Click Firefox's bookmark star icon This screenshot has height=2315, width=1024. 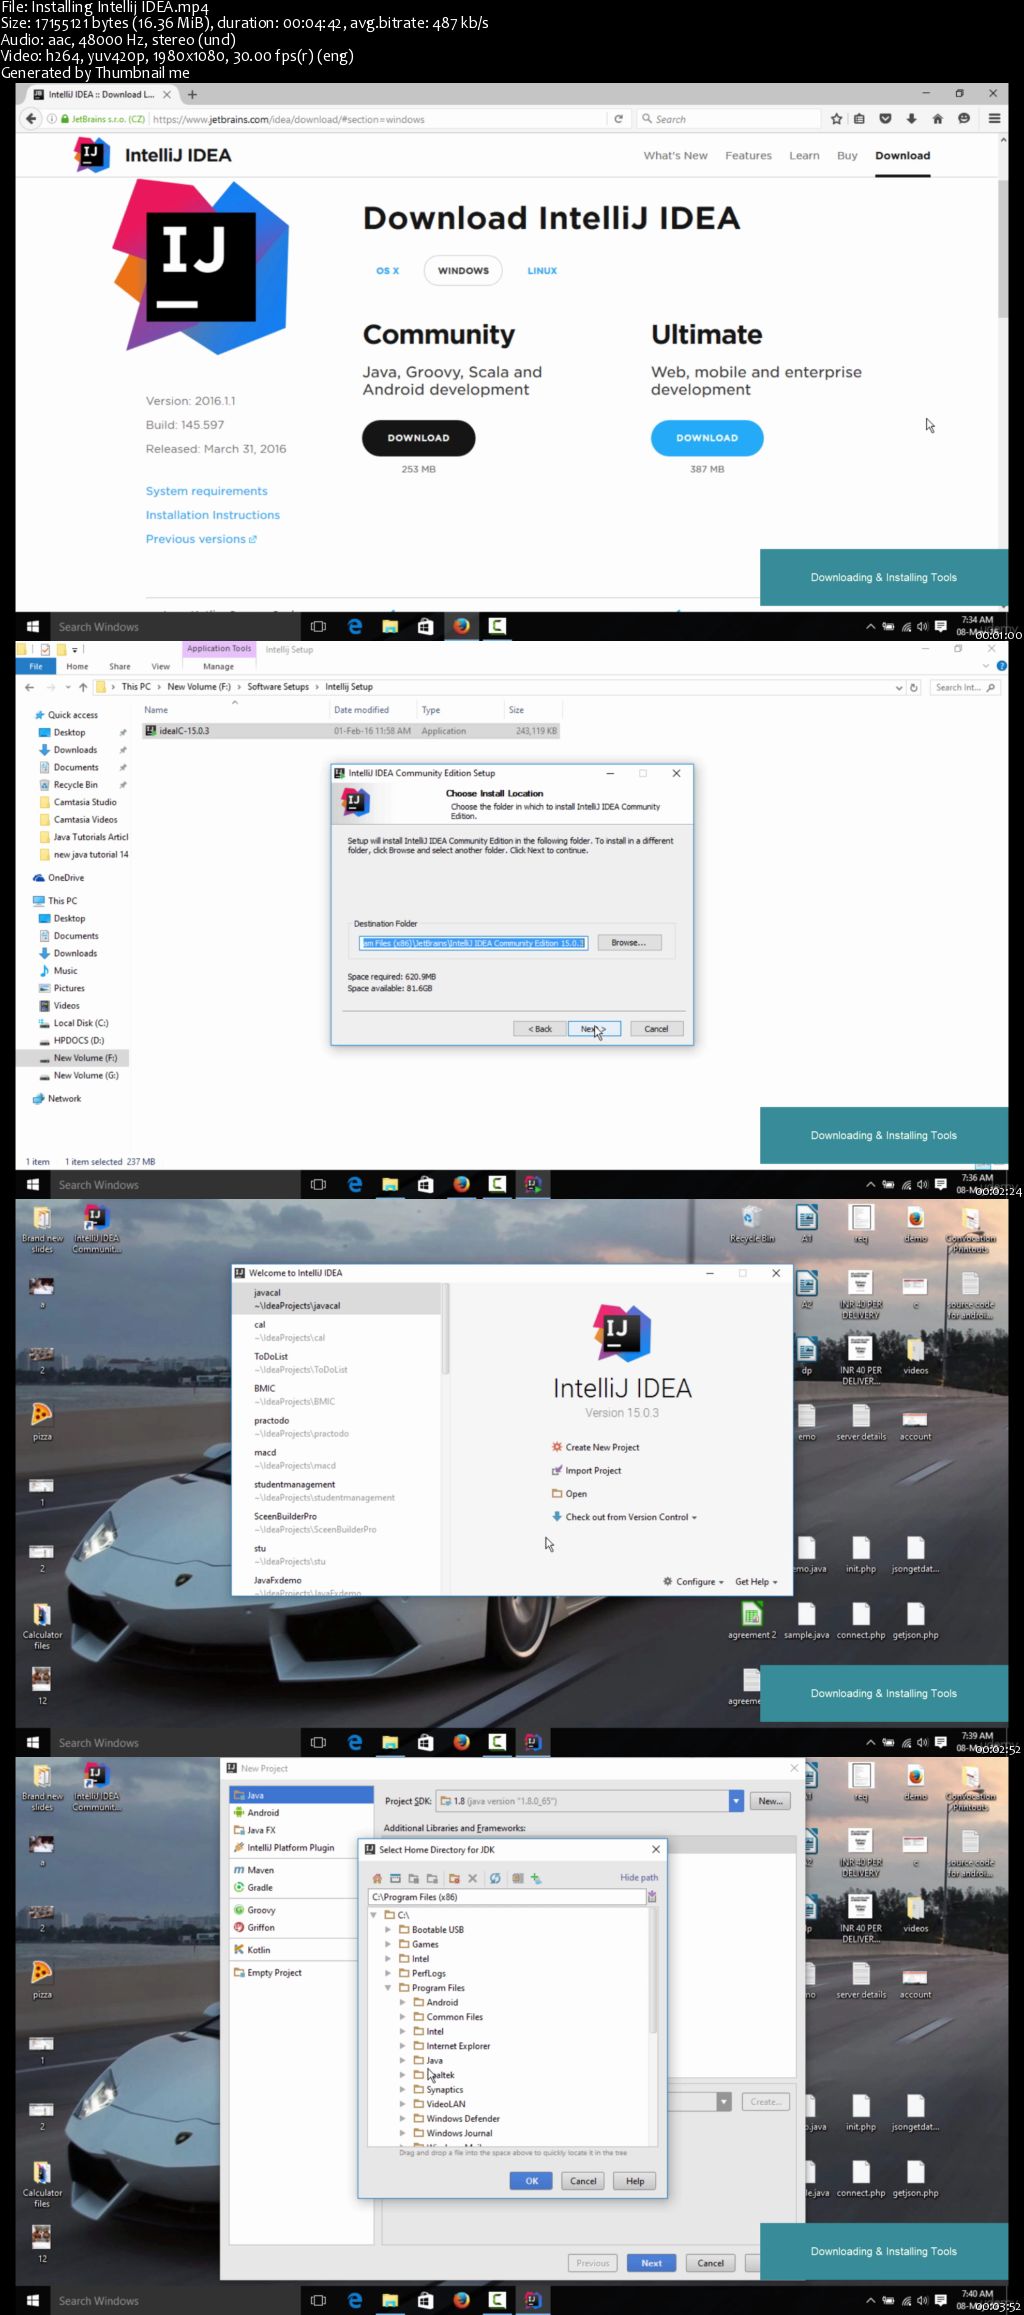click(836, 119)
